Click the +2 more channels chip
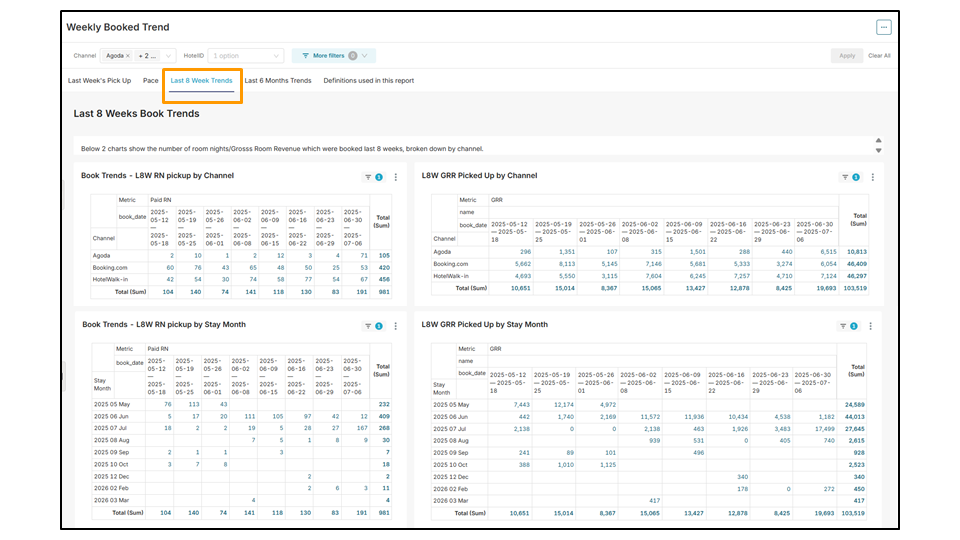The height and width of the screenshot is (540, 960). (x=147, y=56)
